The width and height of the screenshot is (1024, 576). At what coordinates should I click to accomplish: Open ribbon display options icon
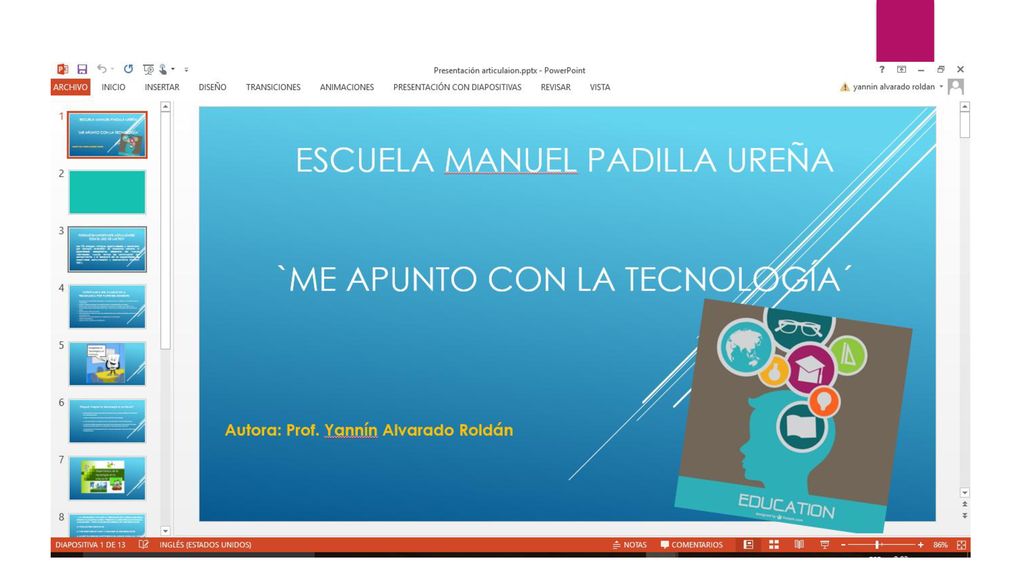(x=901, y=69)
